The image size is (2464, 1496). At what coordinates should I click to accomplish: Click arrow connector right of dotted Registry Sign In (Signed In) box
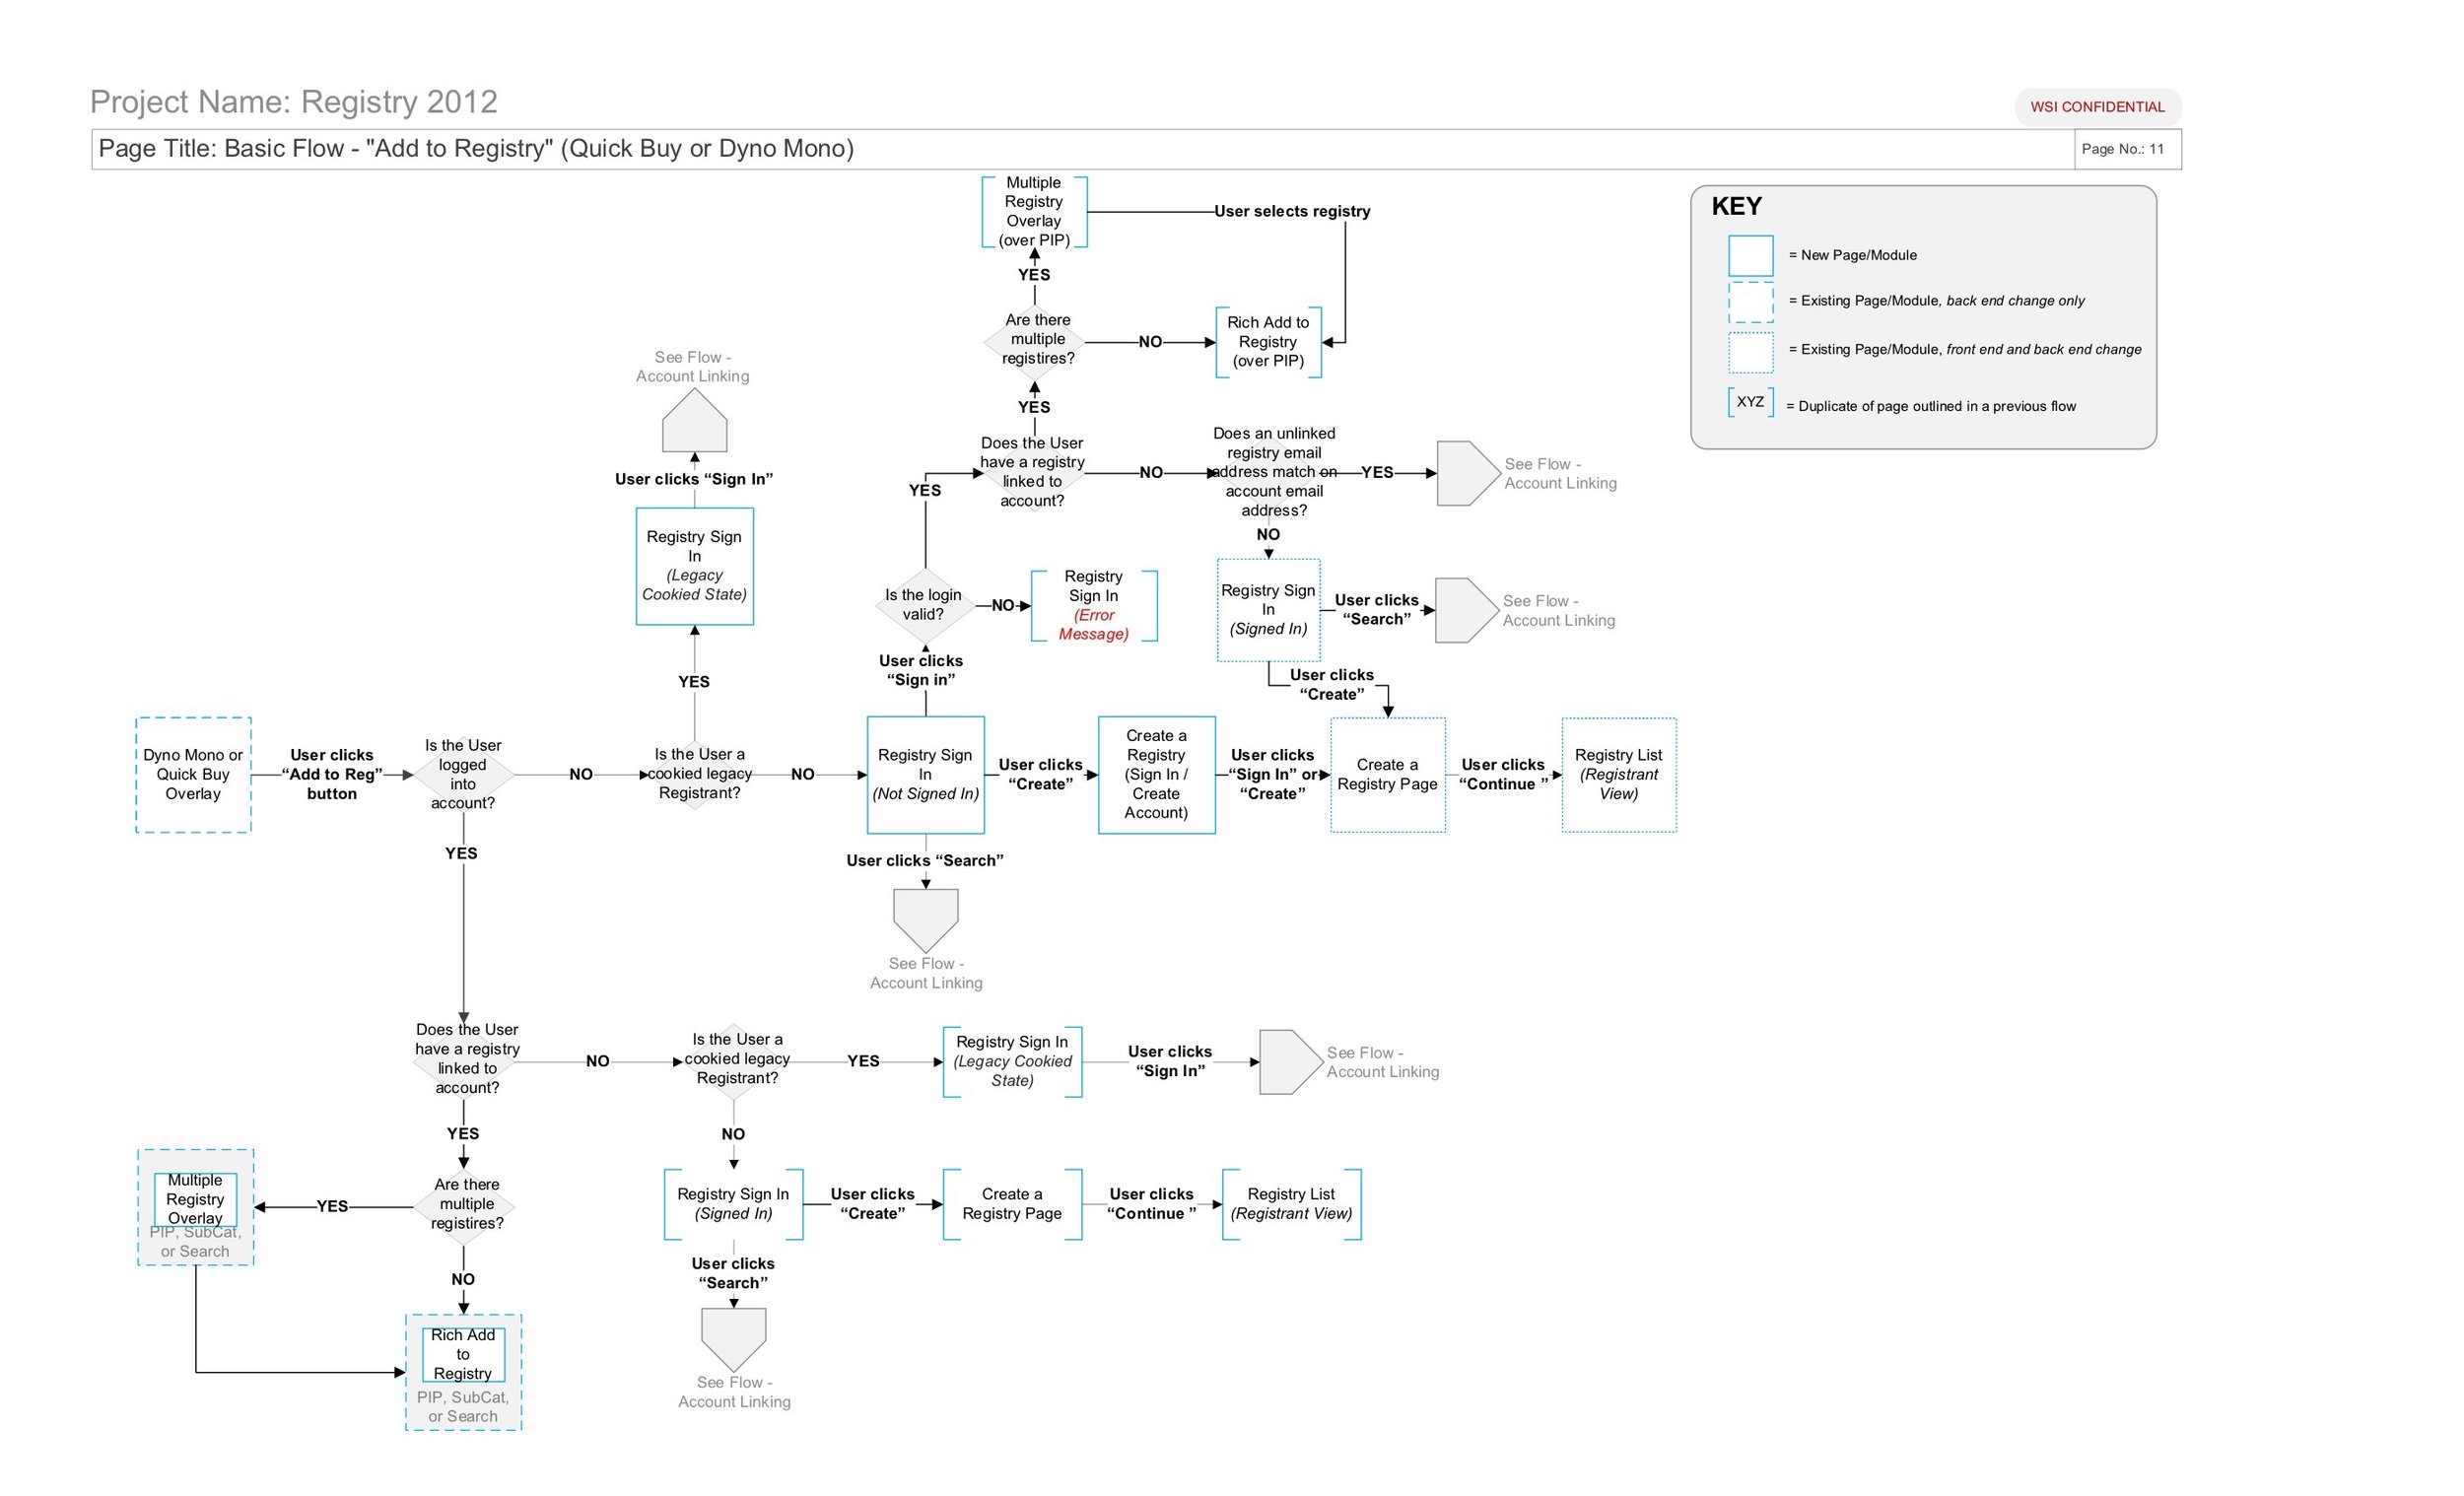(1467, 610)
